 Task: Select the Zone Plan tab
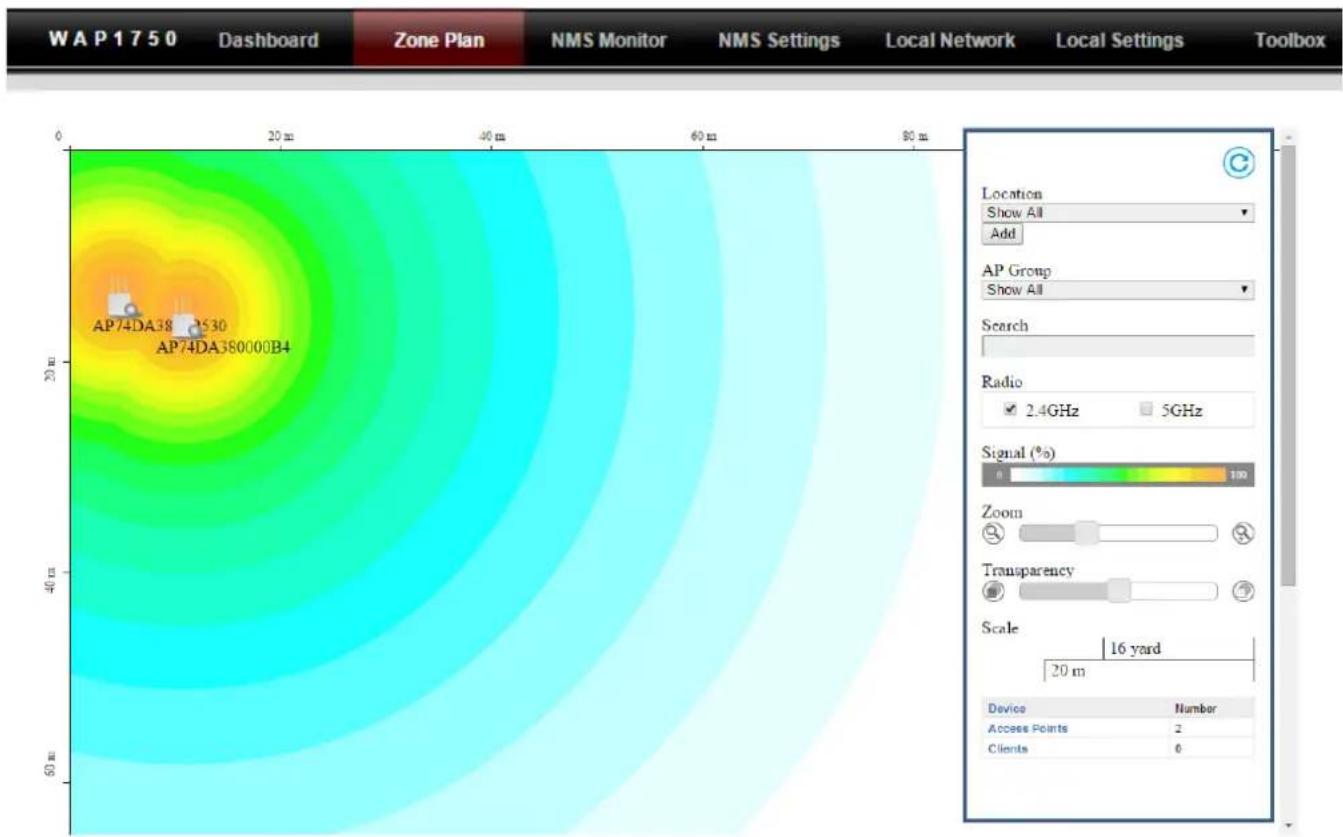[439, 41]
